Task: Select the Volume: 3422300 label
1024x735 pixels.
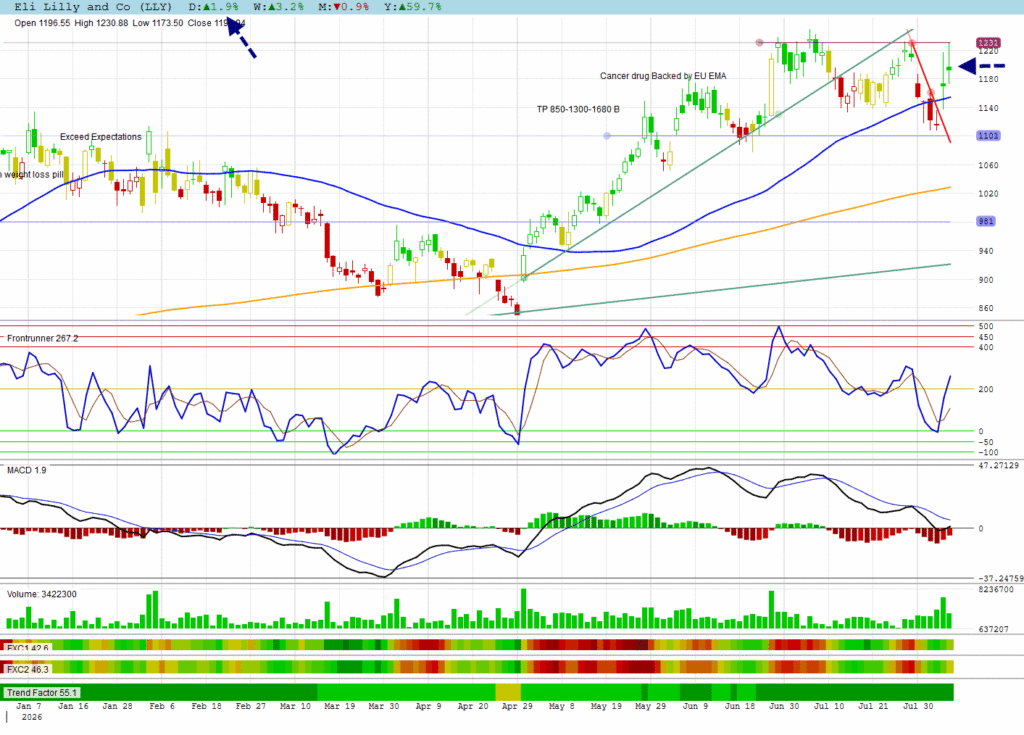Action: click(42, 594)
